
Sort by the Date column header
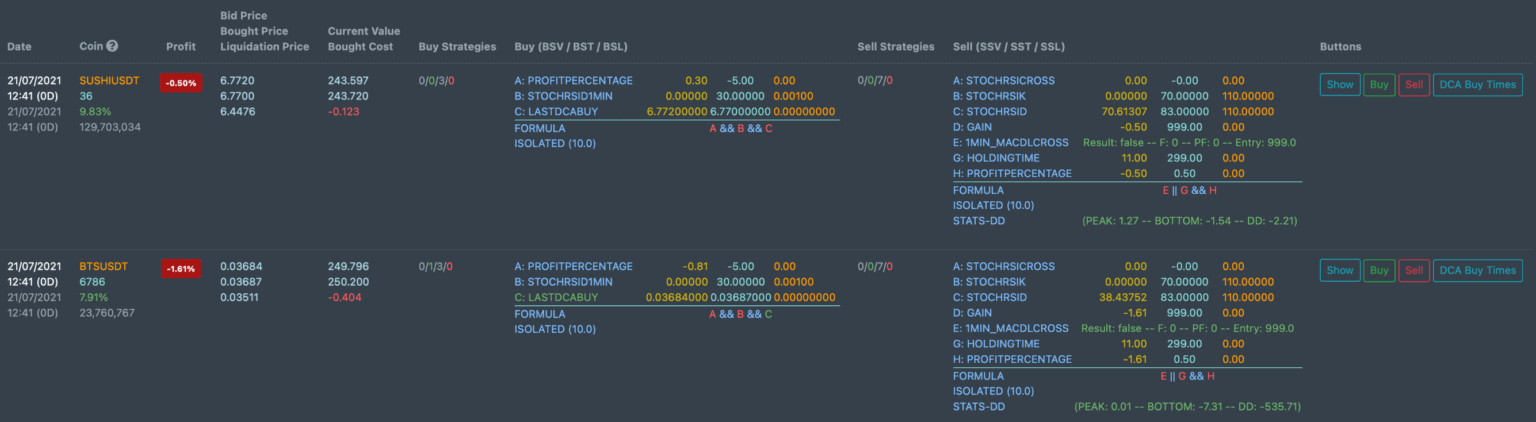(19, 47)
